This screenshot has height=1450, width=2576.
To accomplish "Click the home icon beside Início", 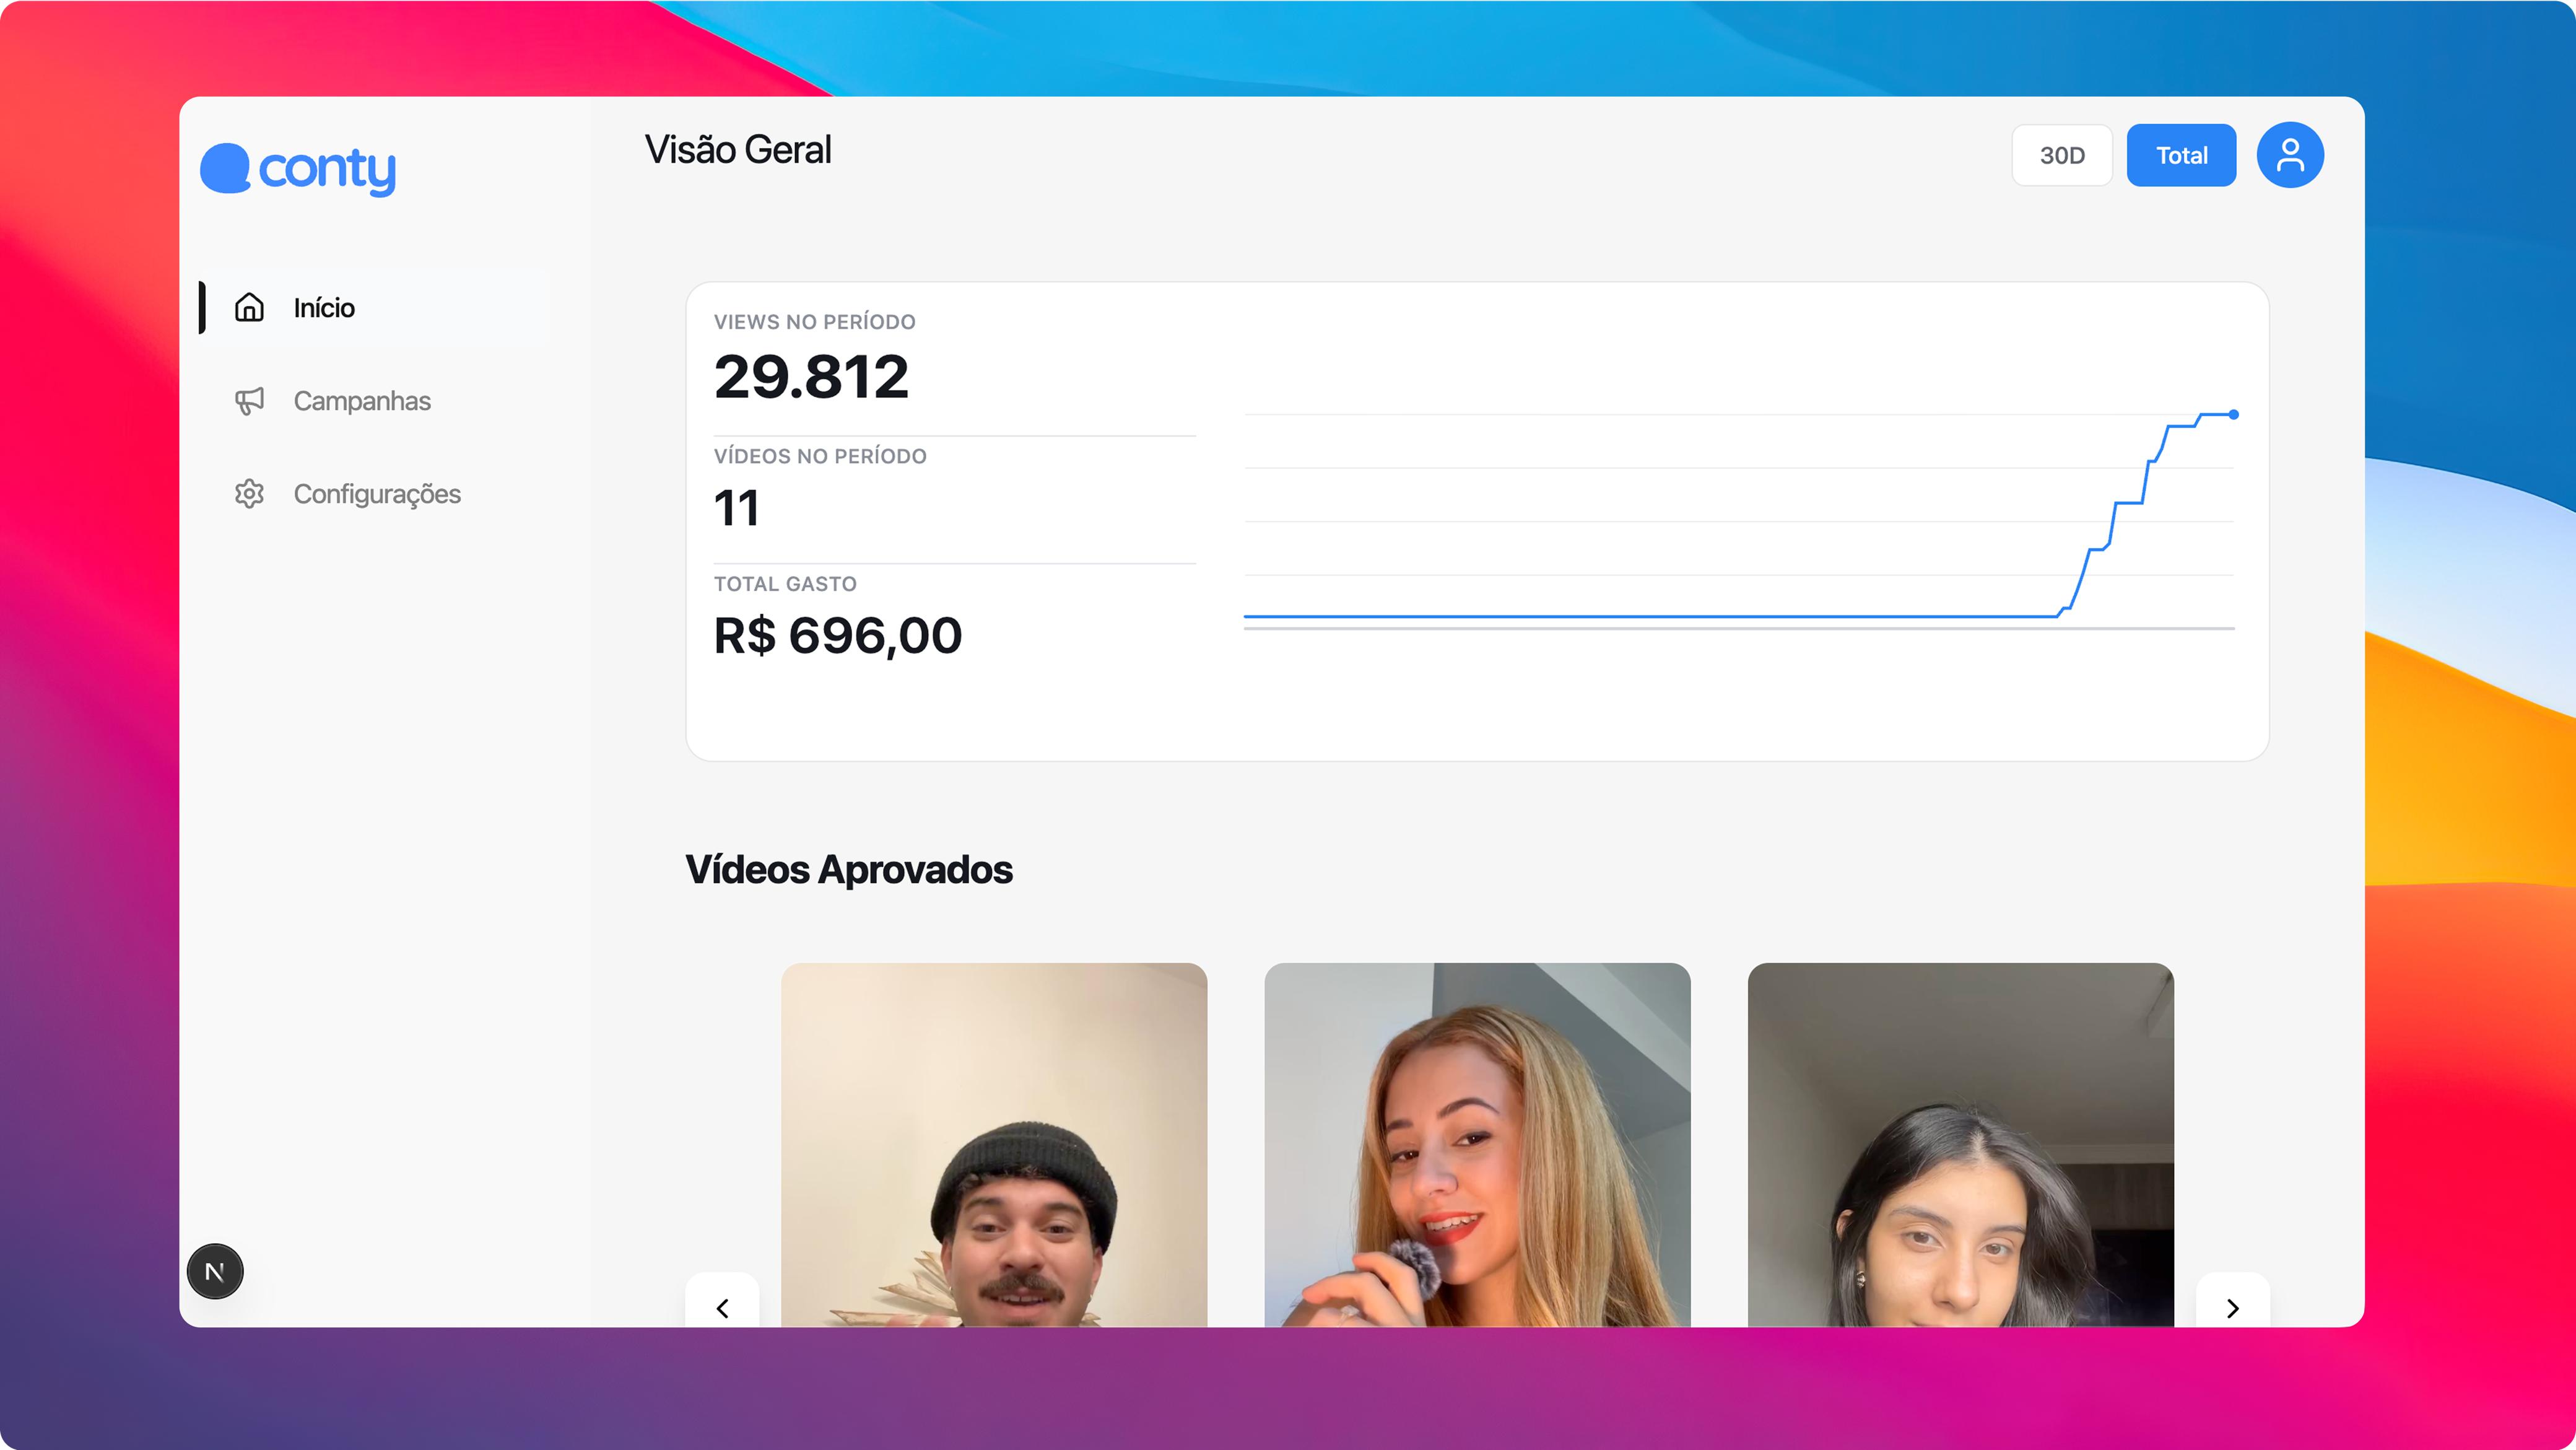I will (x=249, y=307).
